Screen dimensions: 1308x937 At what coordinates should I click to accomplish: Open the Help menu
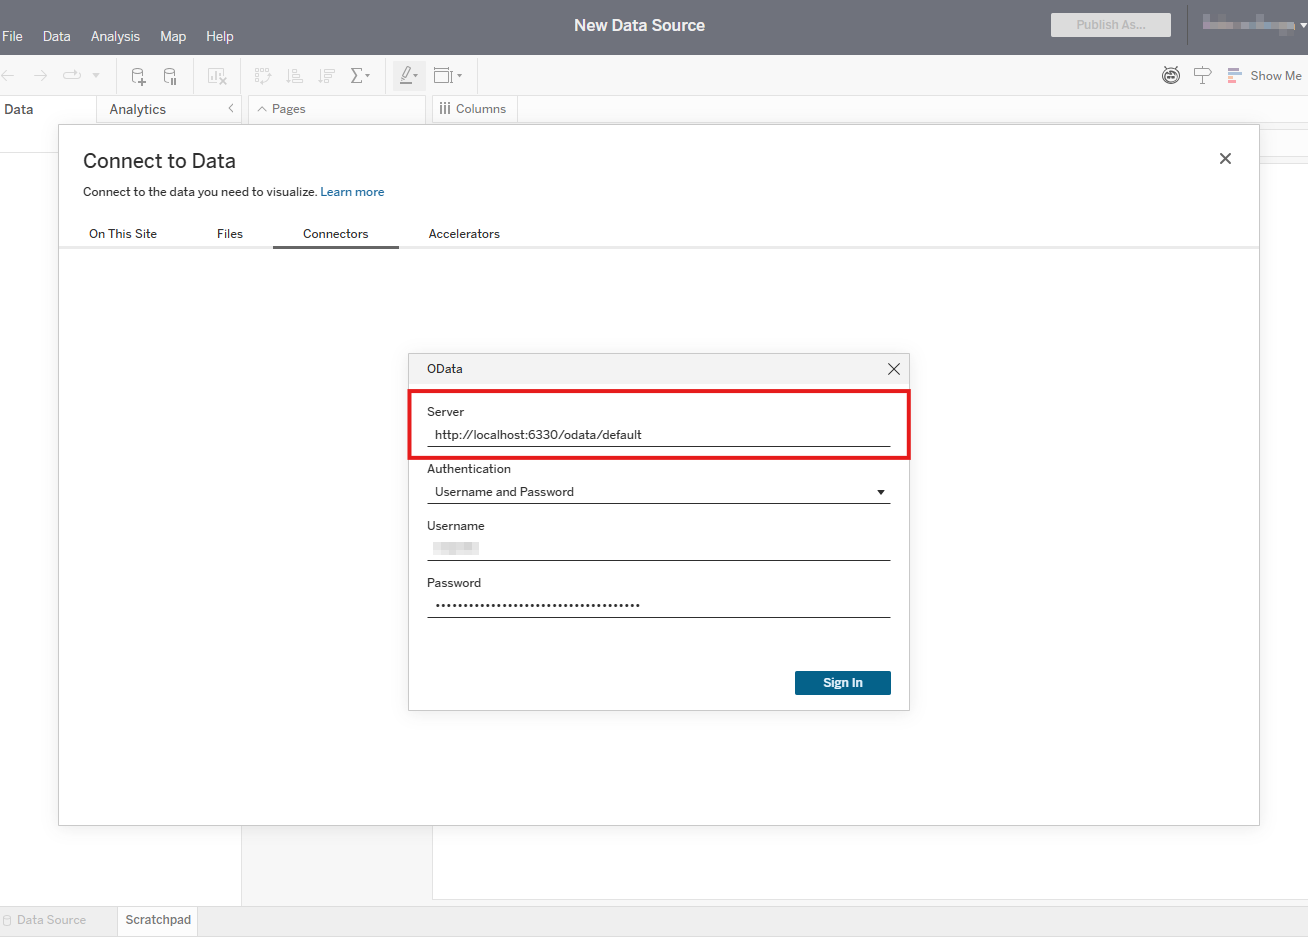(220, 36)
